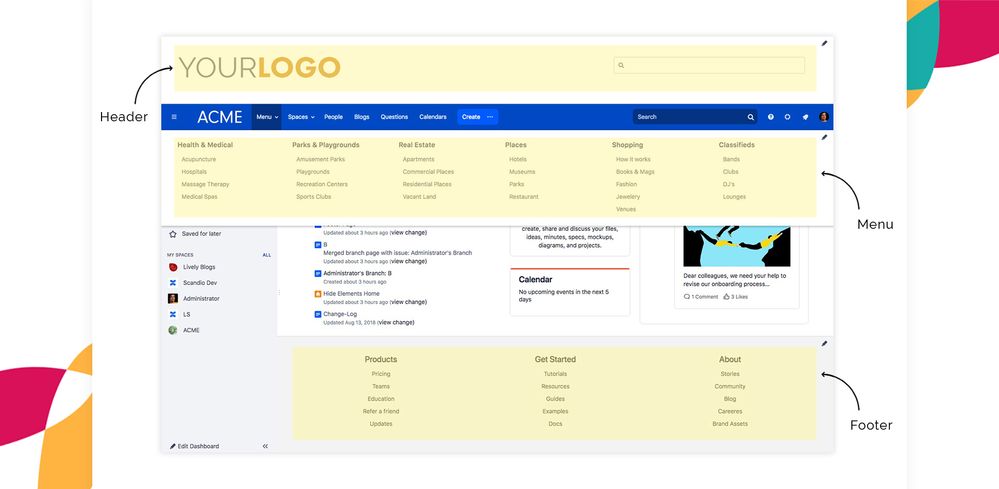Click the pencil edit icon above footer

tap(824, 343)
